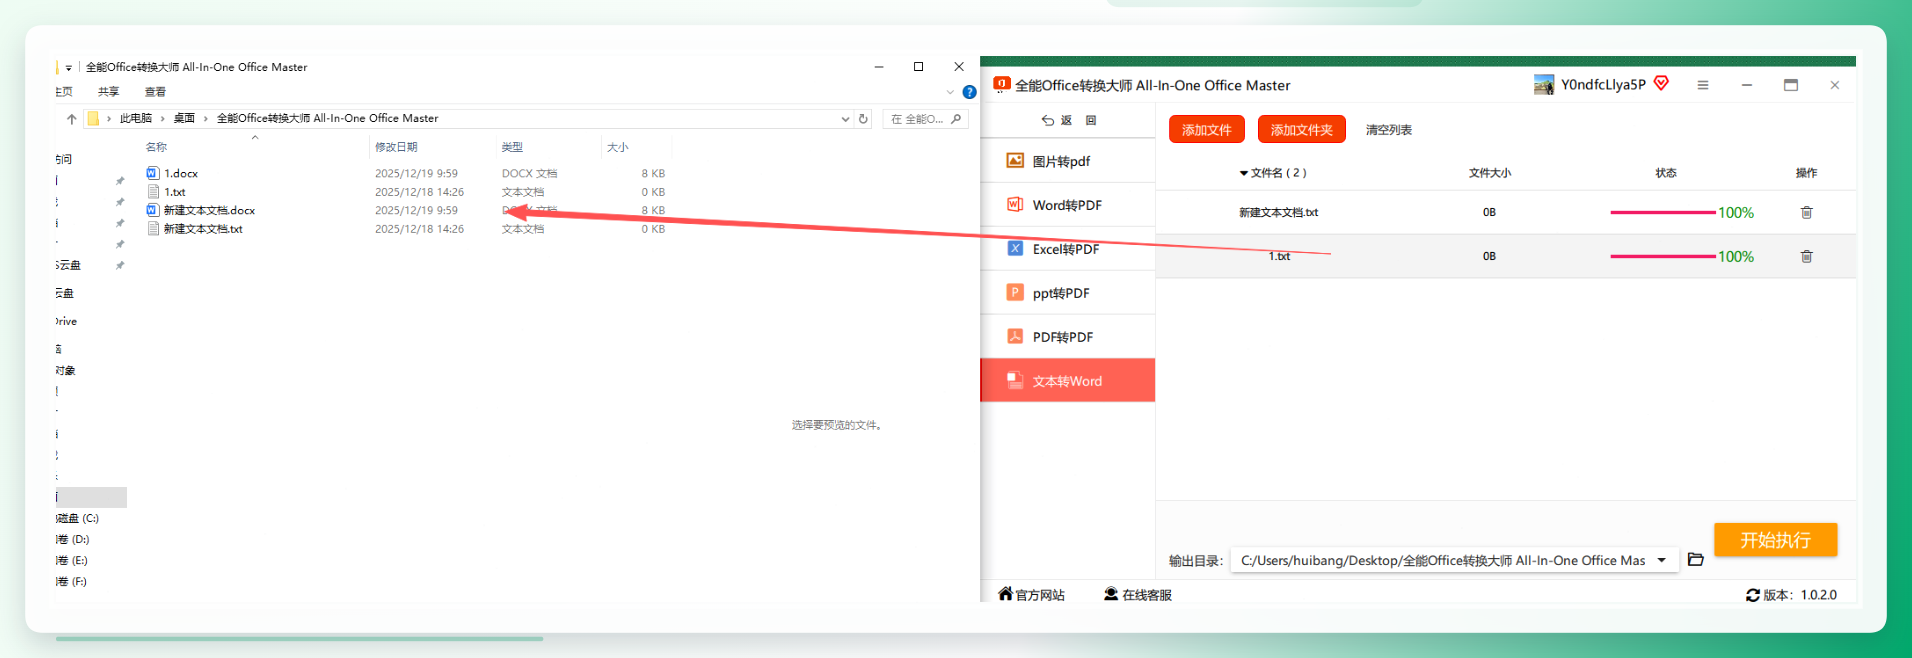Viewport: 1912px width, 658px height.
Task: Click the address bar folder icon
Action: (x=93, y=118)
